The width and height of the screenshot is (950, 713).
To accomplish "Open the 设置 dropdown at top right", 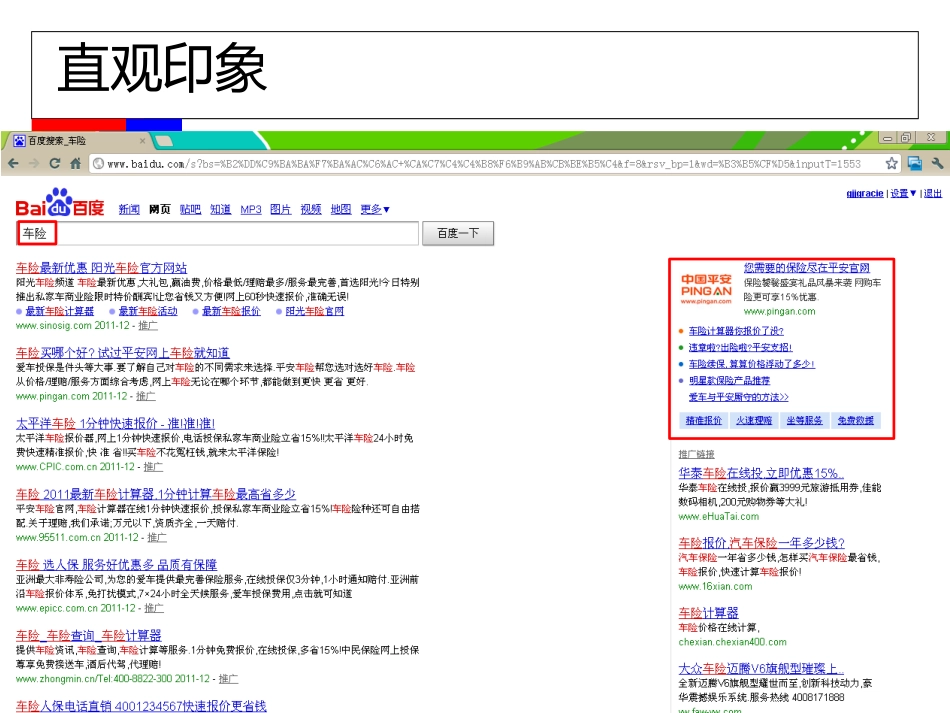I will 903,193.
